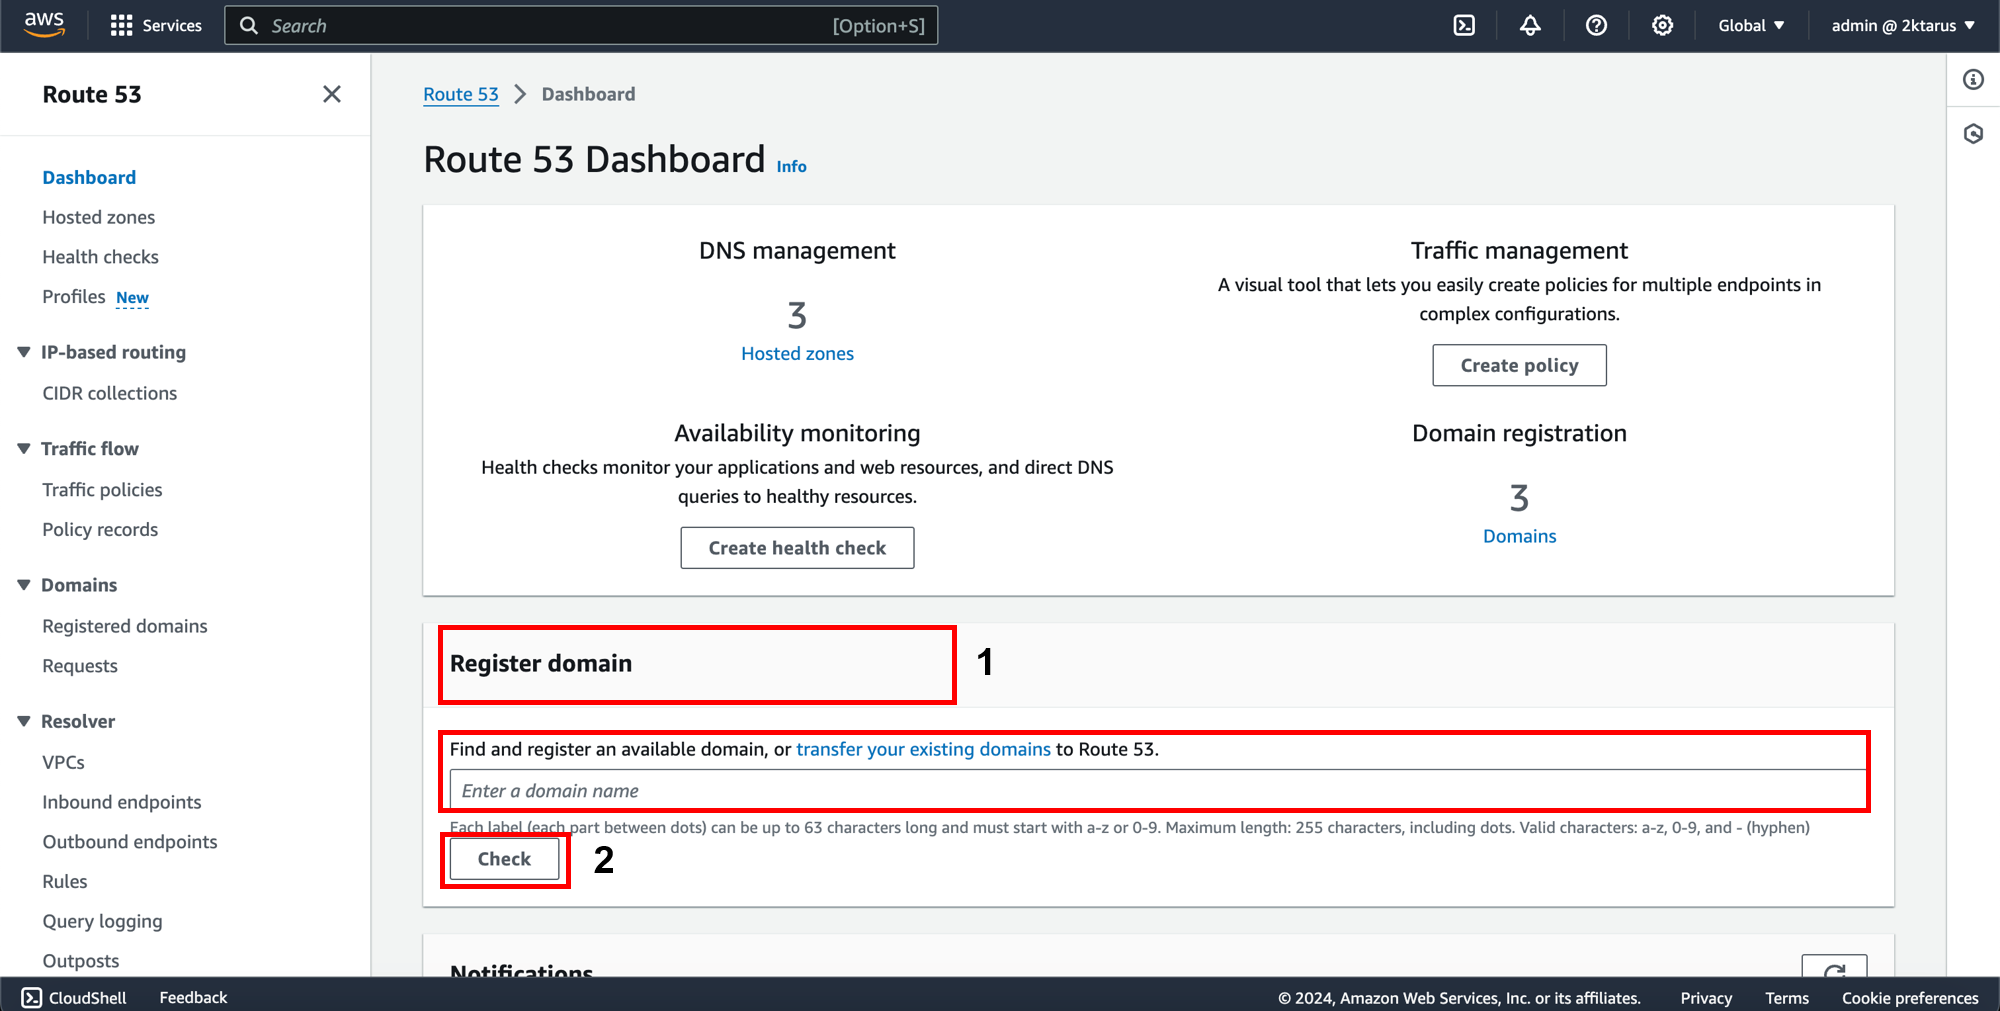Refresh the Notifications section
This screenshot has width=2000, height=1011.
pyautogui.click(x=1834, y=967)
